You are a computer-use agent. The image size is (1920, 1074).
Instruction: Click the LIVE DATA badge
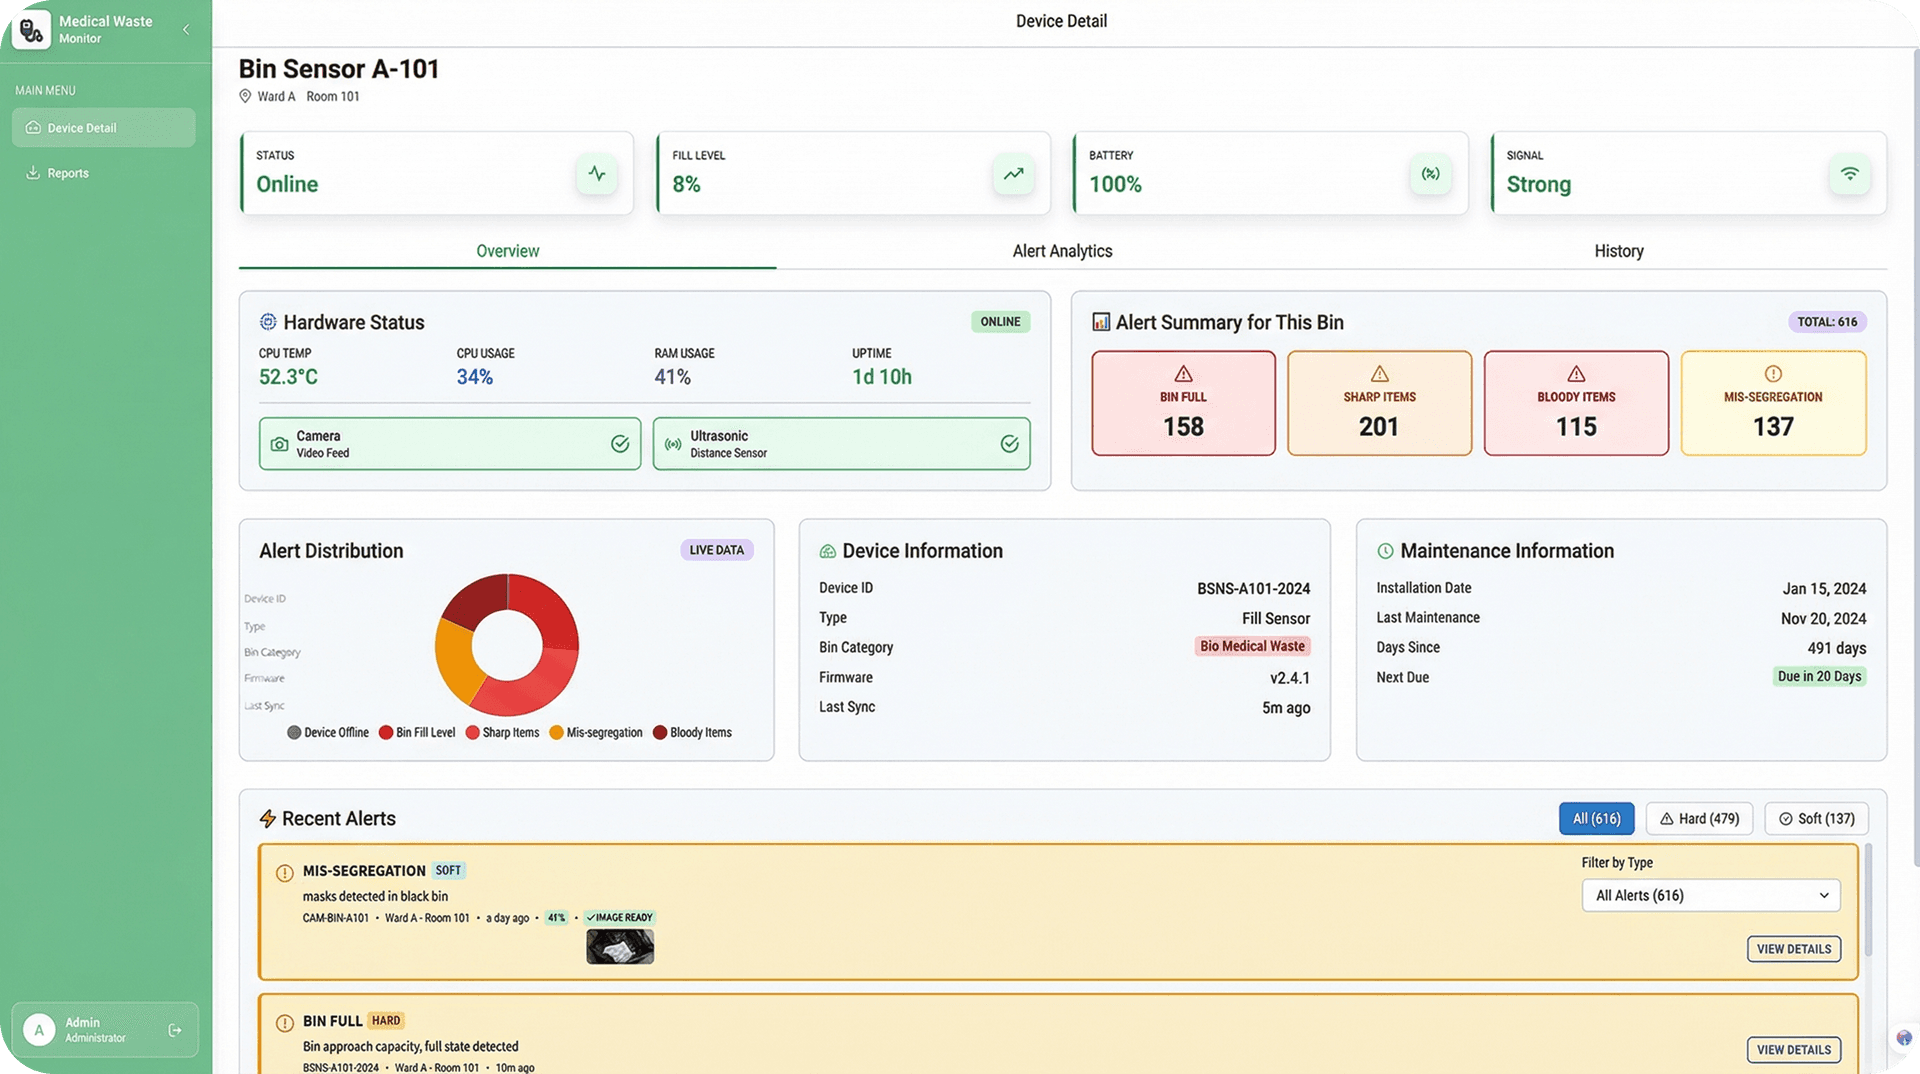716,550
